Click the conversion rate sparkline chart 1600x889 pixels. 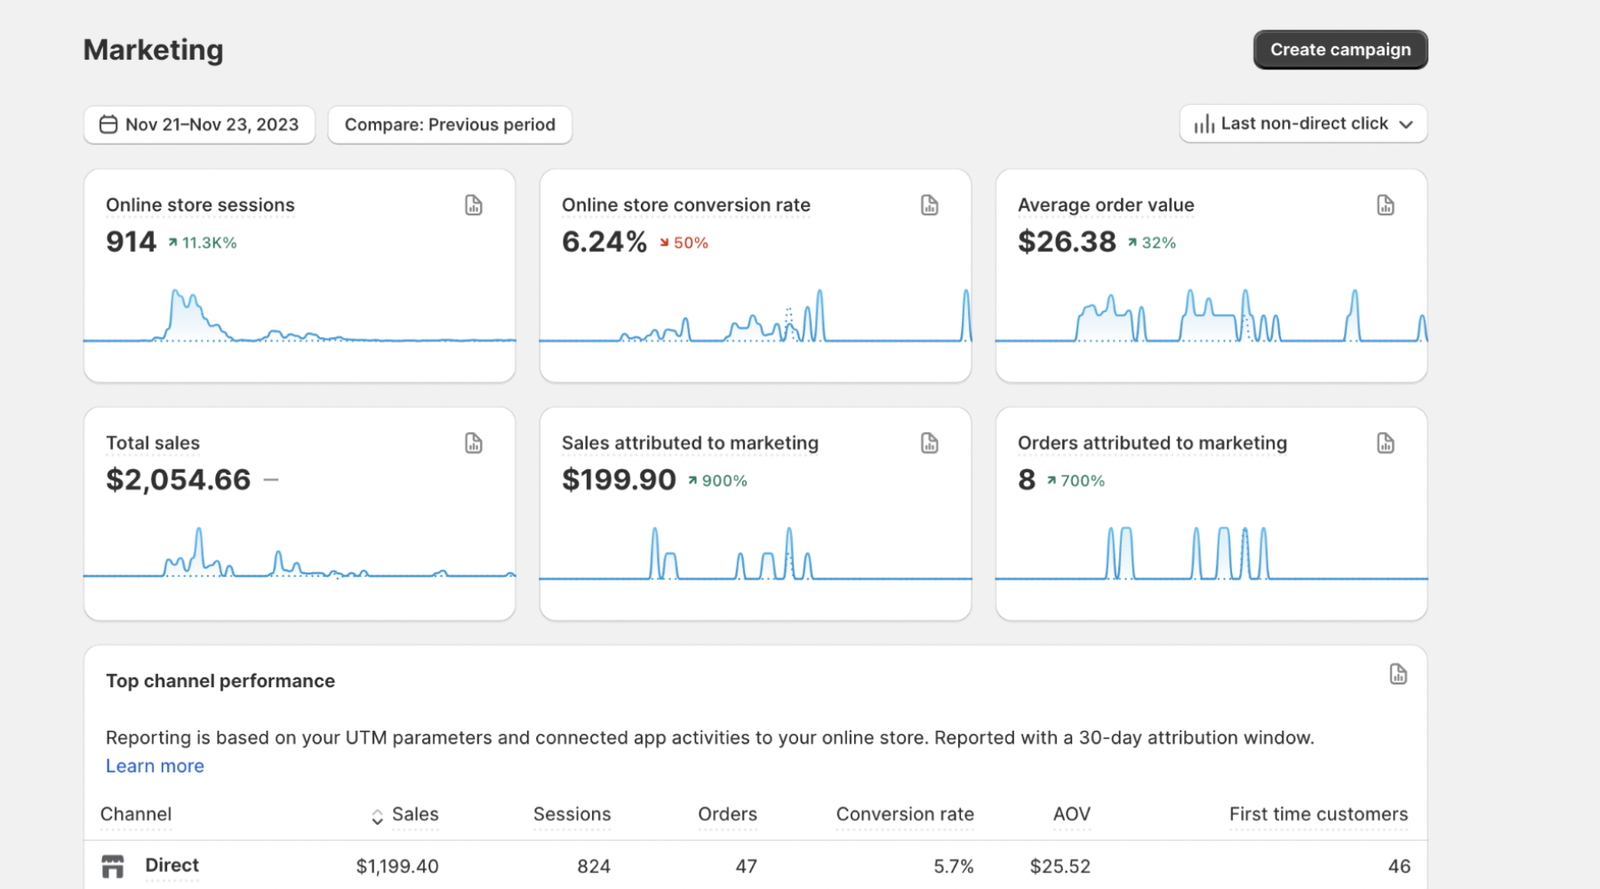coord(756,316)
